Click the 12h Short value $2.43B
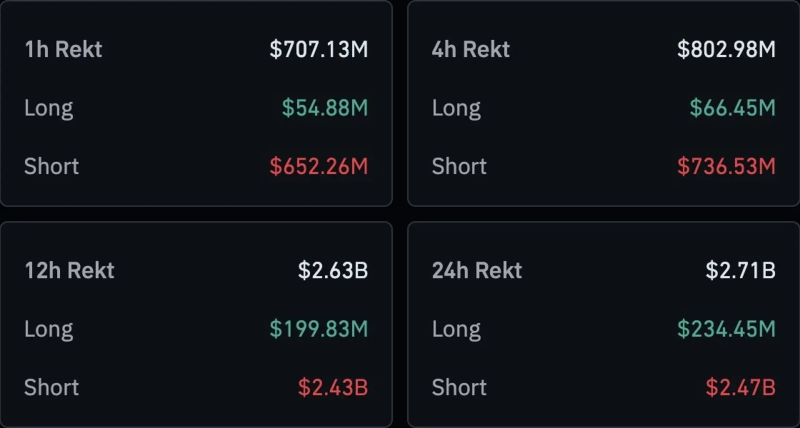800x428 pixels. point(333,387)
